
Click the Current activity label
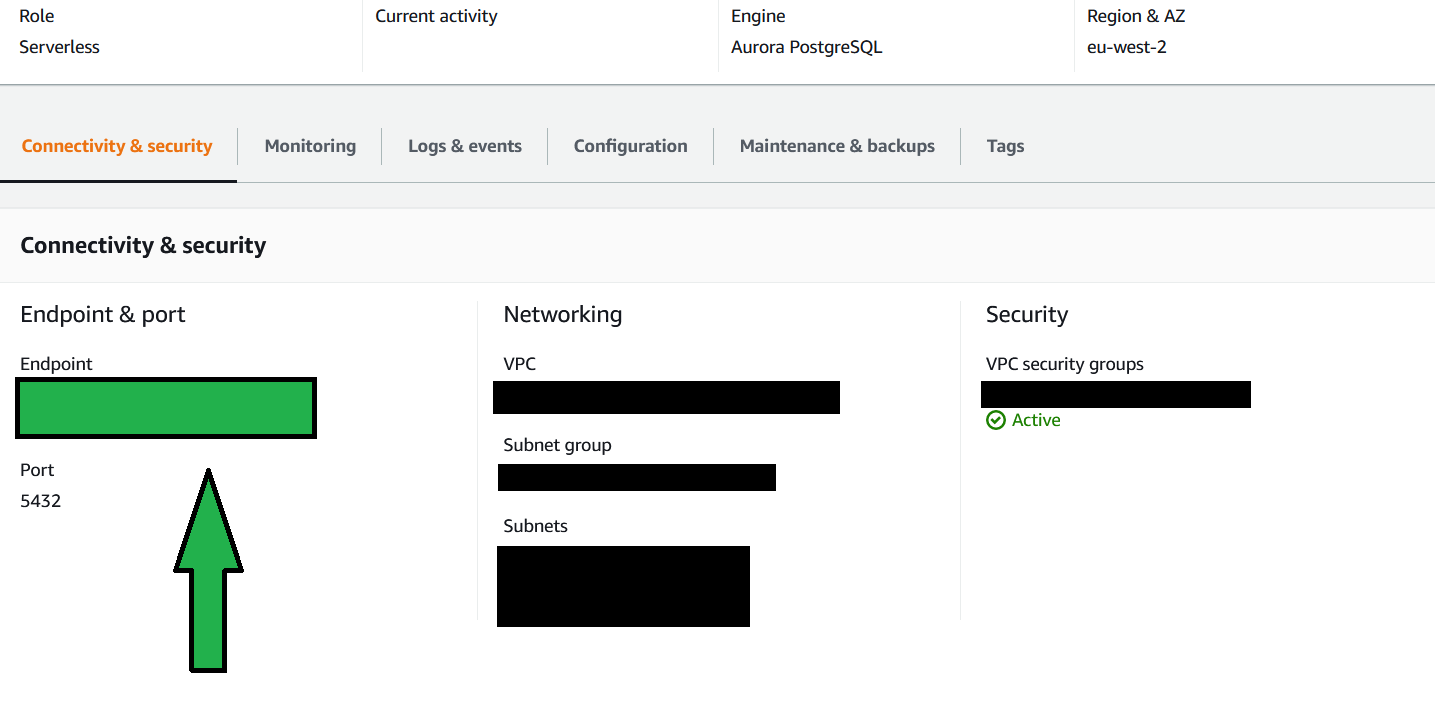pos(436,16)
